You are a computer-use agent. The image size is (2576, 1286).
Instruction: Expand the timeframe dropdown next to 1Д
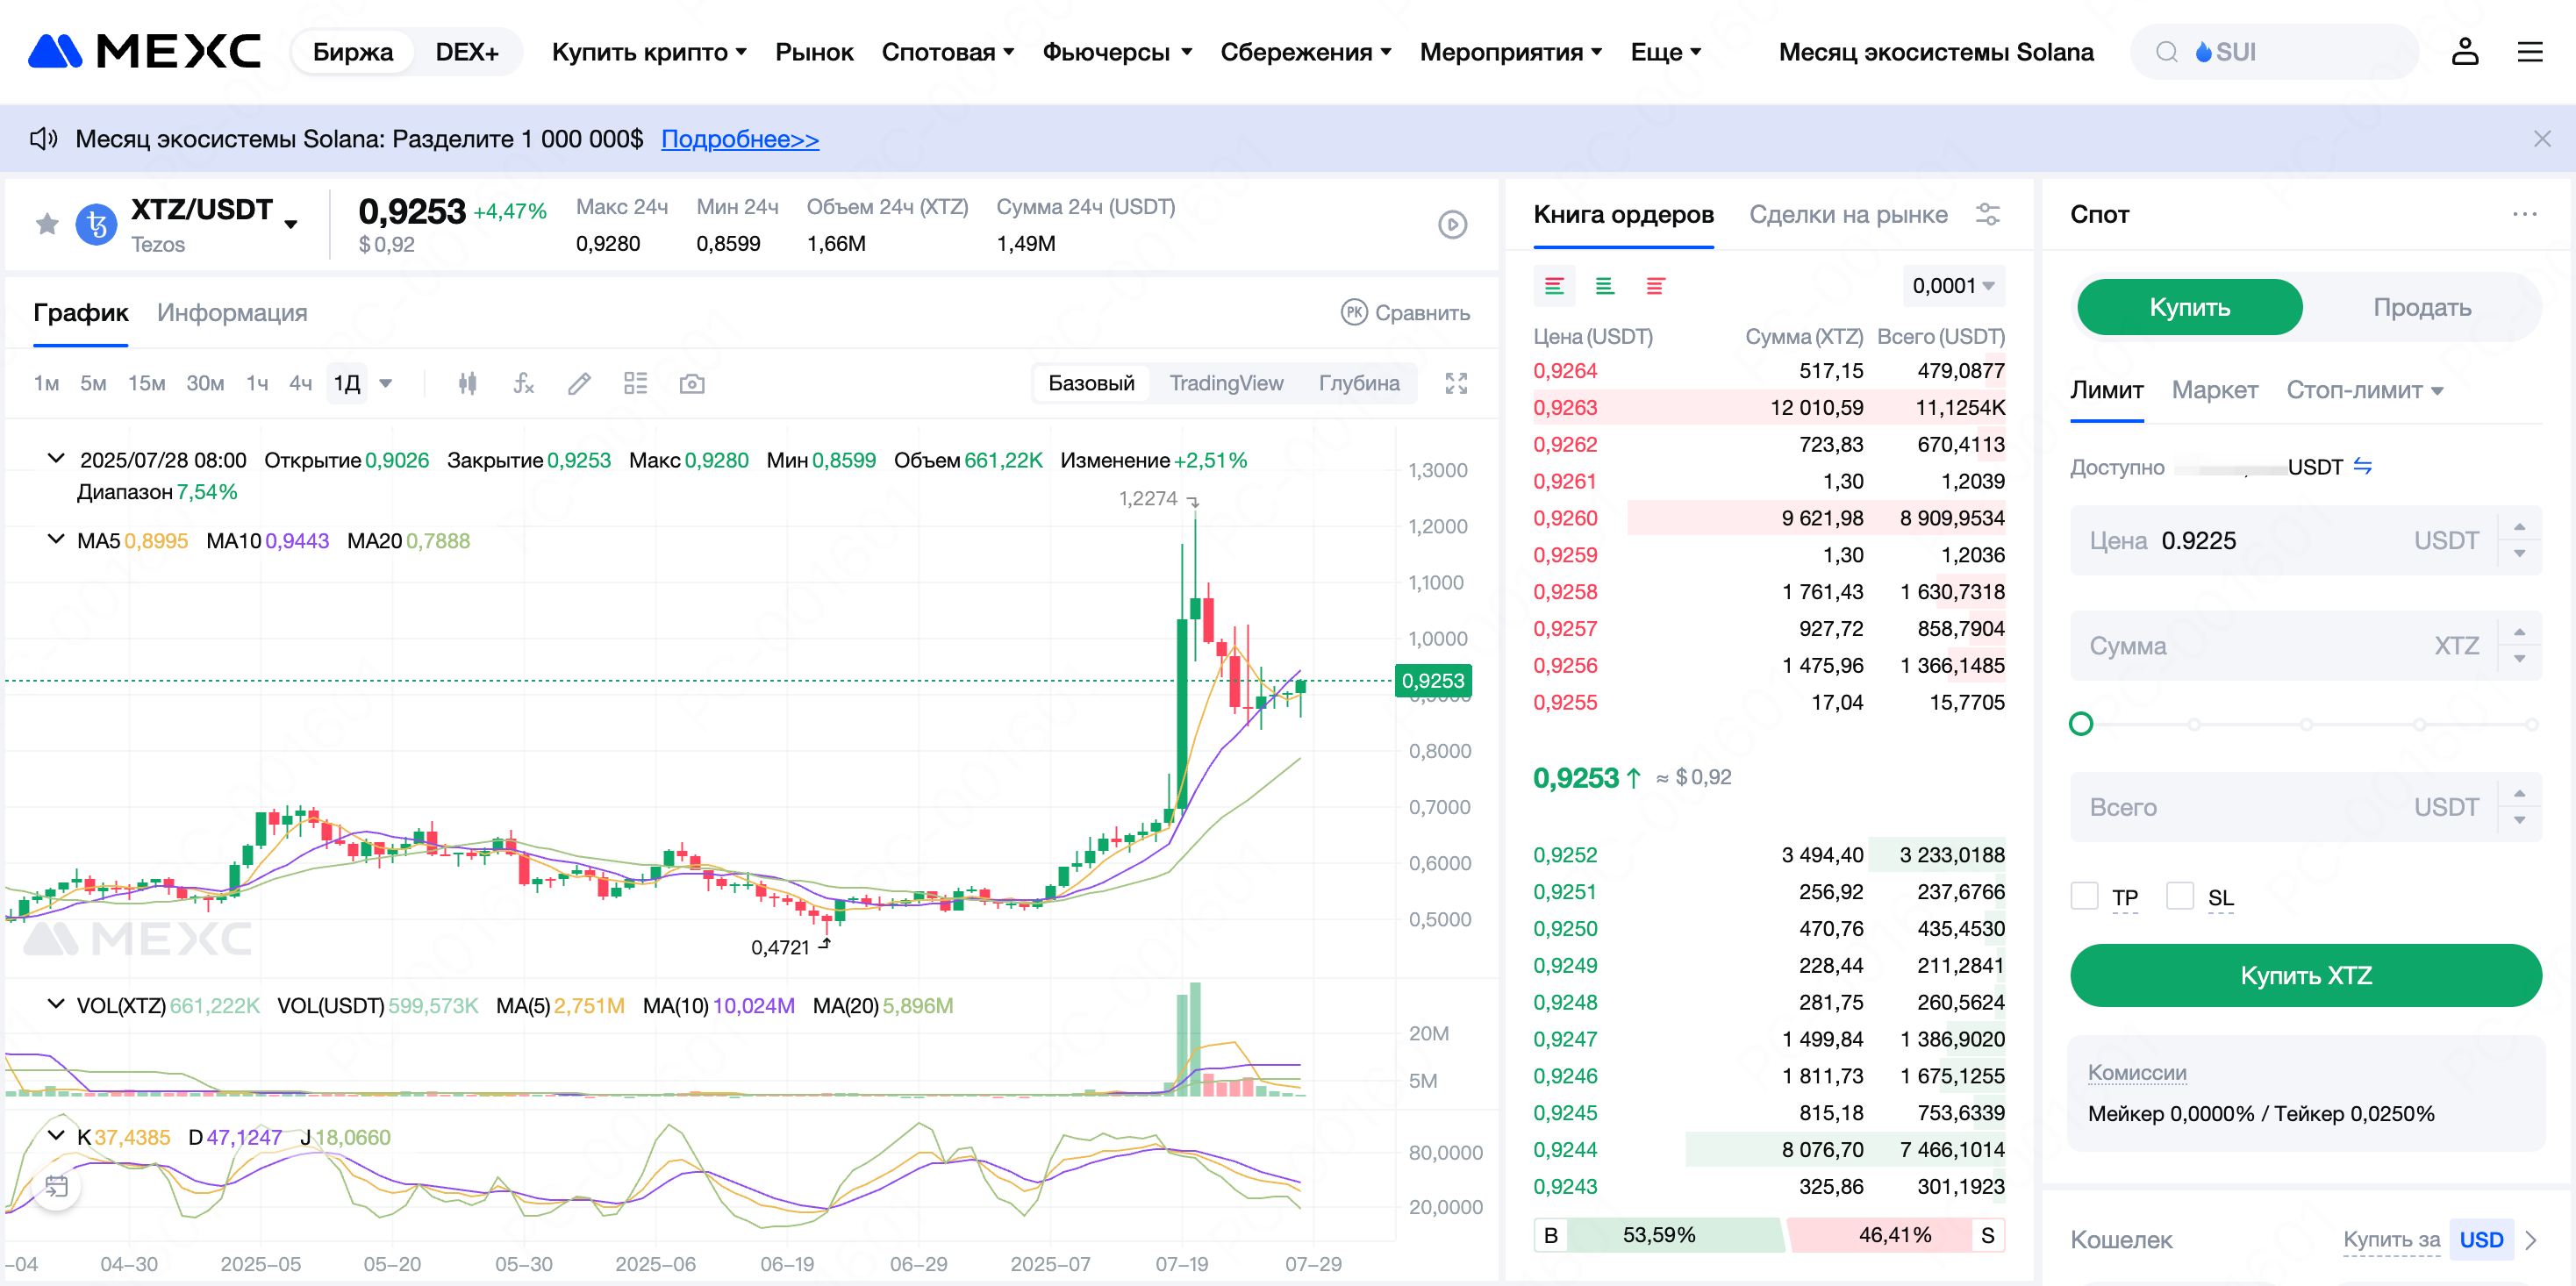pos(386,383)
